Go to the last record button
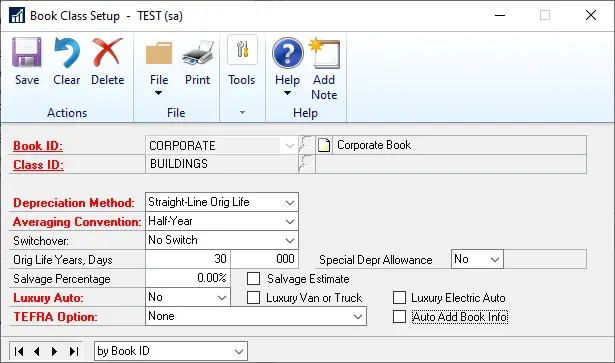Screen dimensions: 615x363 74,351
